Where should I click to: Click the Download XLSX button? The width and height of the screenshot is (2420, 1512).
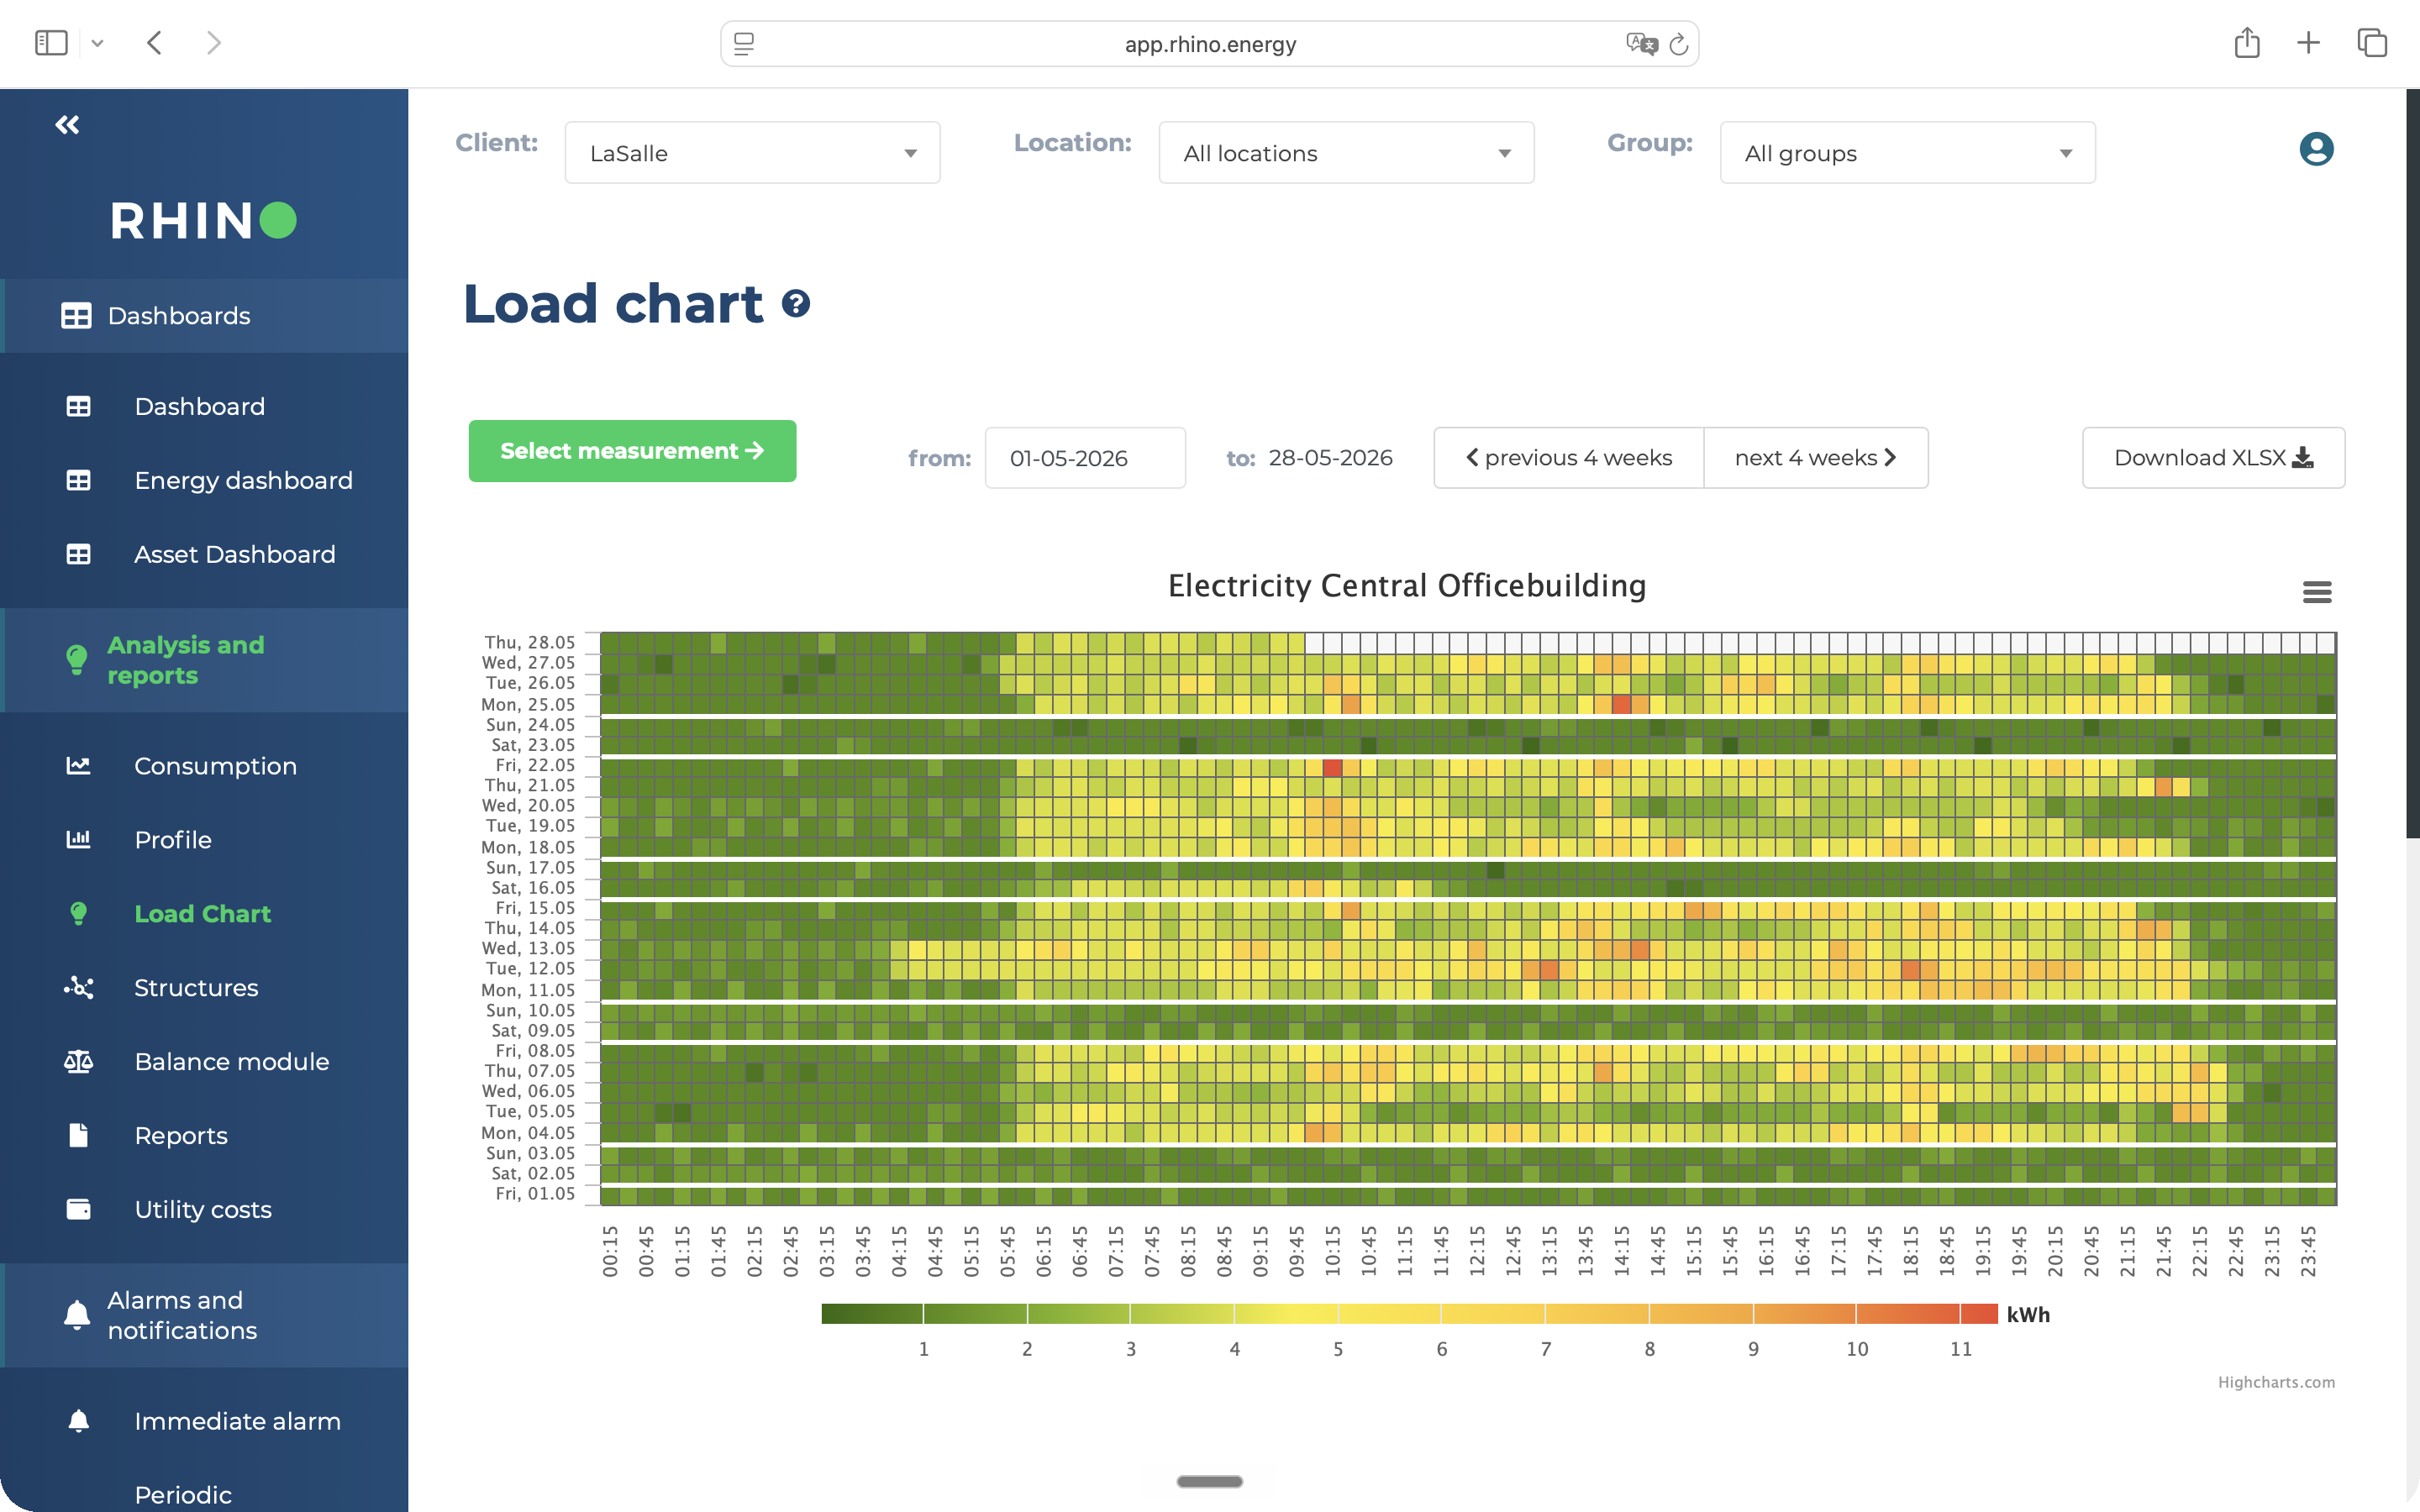click(x=2213, y=458)
